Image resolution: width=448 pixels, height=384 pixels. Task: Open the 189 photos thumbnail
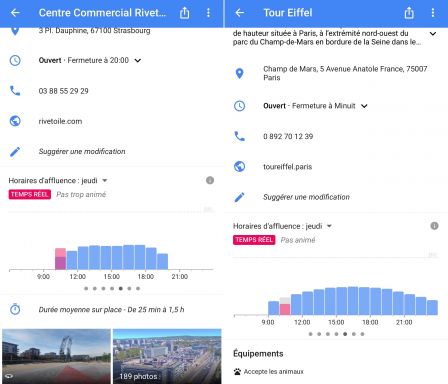167,356
